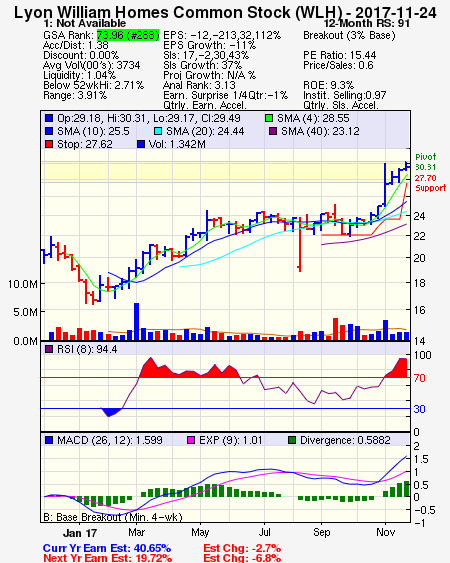The height and width of the screenshot is (563, 450).
Task: Click the green Pivot 30.31 label
Action: [x=426, y=162]
